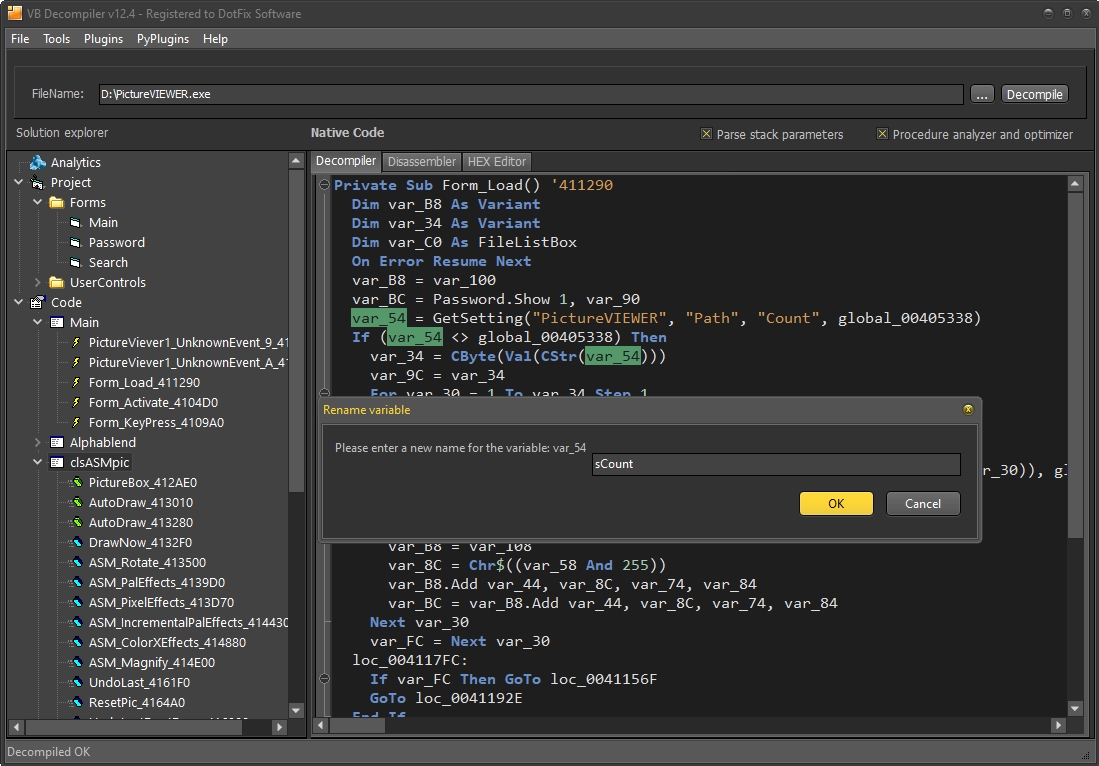This screenshot has width=1099, height=766.
Task: Toggle Parse stack parameters checkbox
Action: click(706, 134)
